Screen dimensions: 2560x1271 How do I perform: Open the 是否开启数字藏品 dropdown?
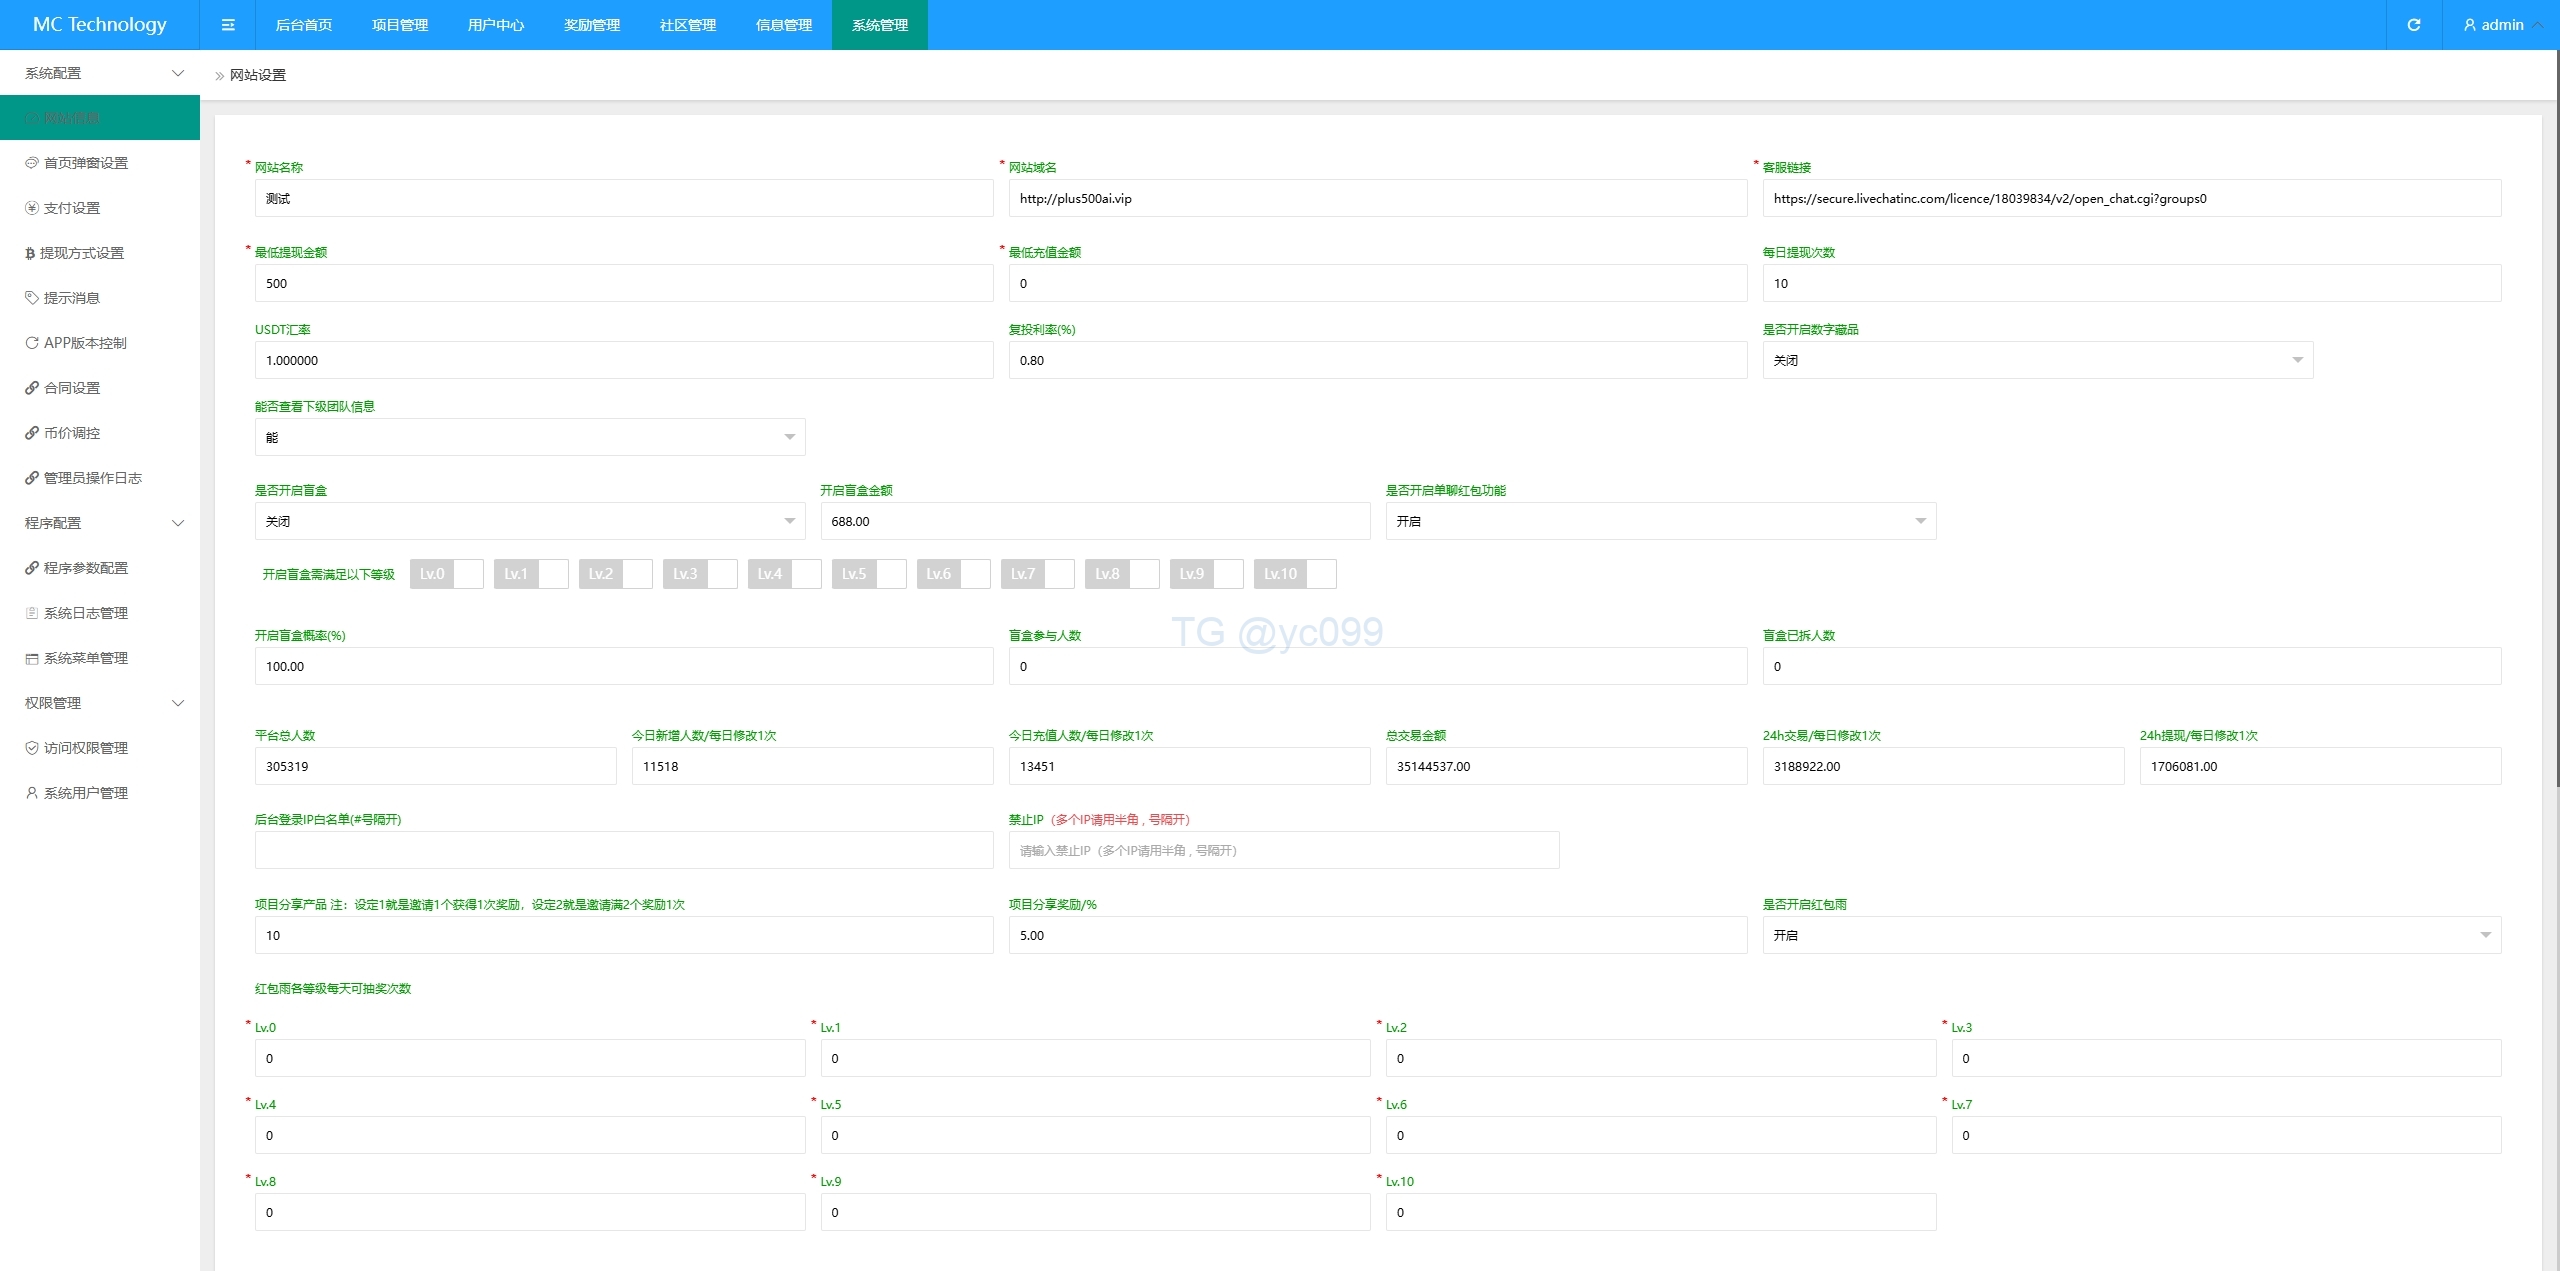(x=2037, y=360)
